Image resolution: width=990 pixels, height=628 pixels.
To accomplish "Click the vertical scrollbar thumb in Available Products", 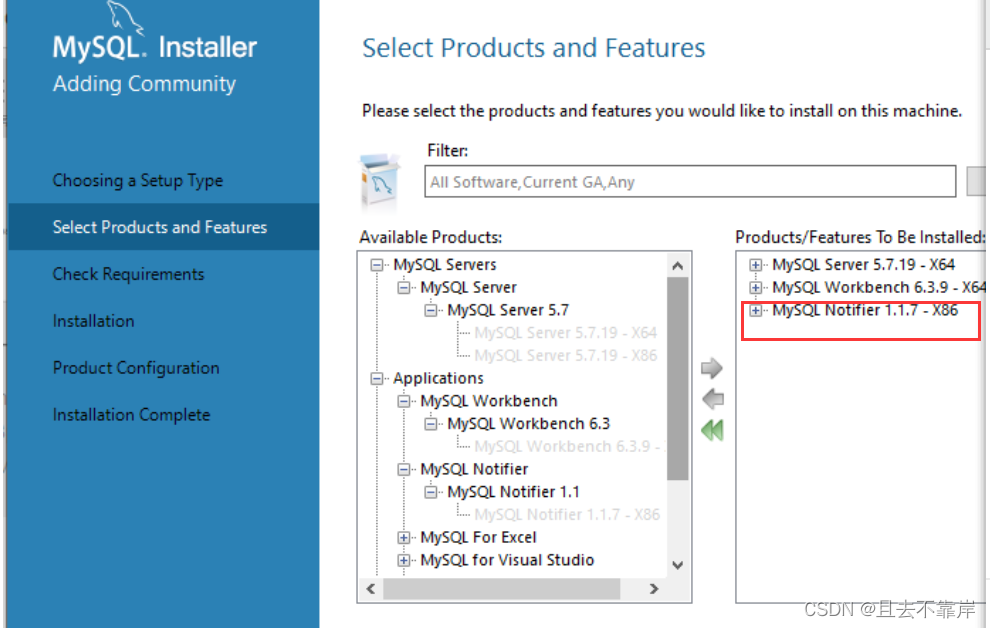I will pyautogui.click(x=677, y=379).
